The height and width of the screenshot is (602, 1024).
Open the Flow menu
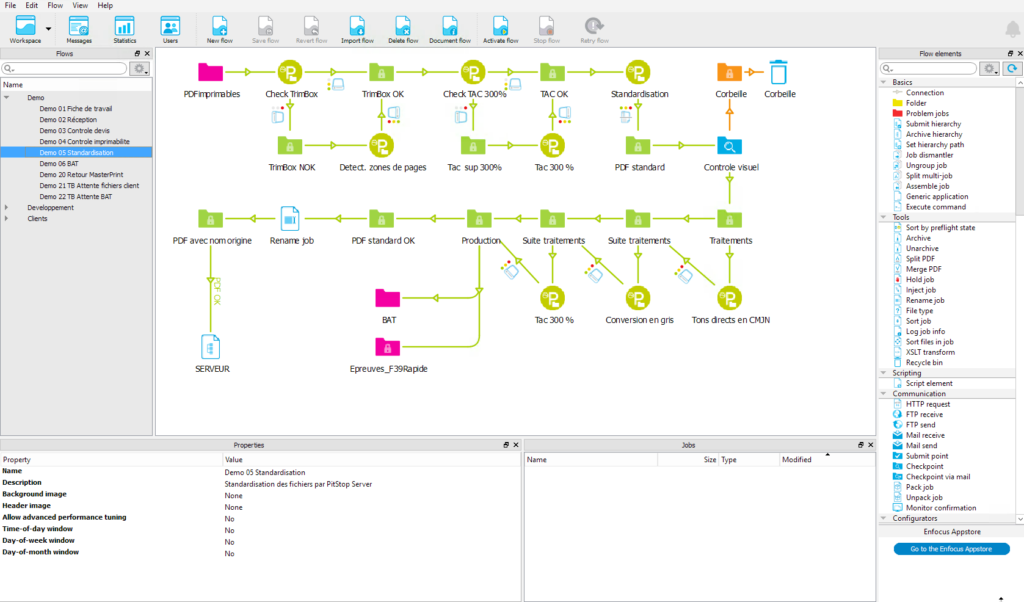coord(55,5)
